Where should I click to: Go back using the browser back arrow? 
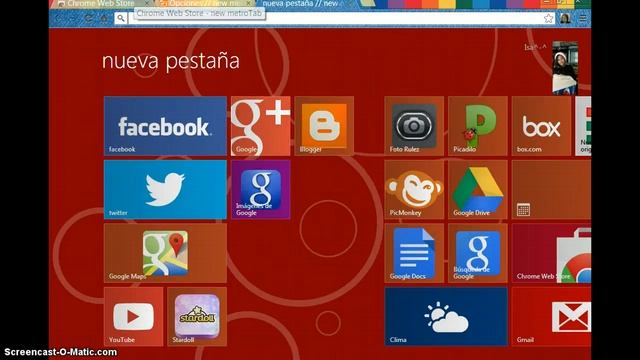[58, 18]
